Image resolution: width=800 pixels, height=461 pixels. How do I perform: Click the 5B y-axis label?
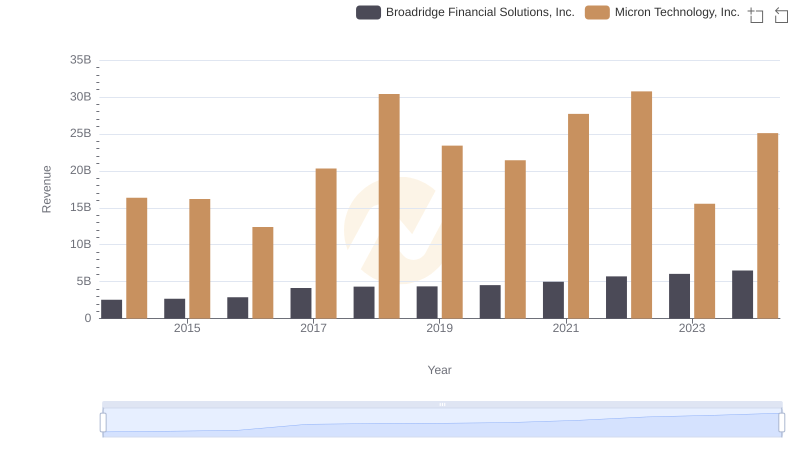[84, 281]
